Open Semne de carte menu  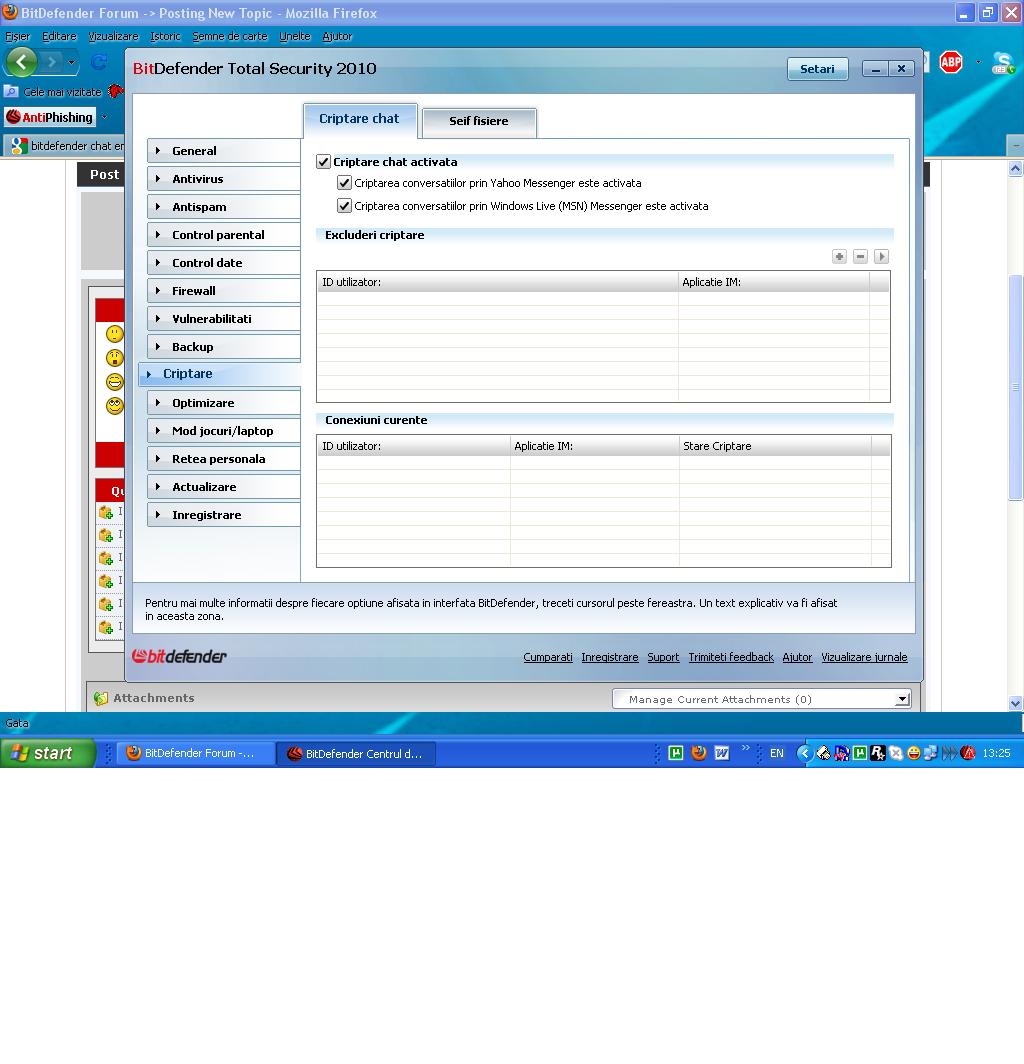pyautogui.click(x=229, y=37)
